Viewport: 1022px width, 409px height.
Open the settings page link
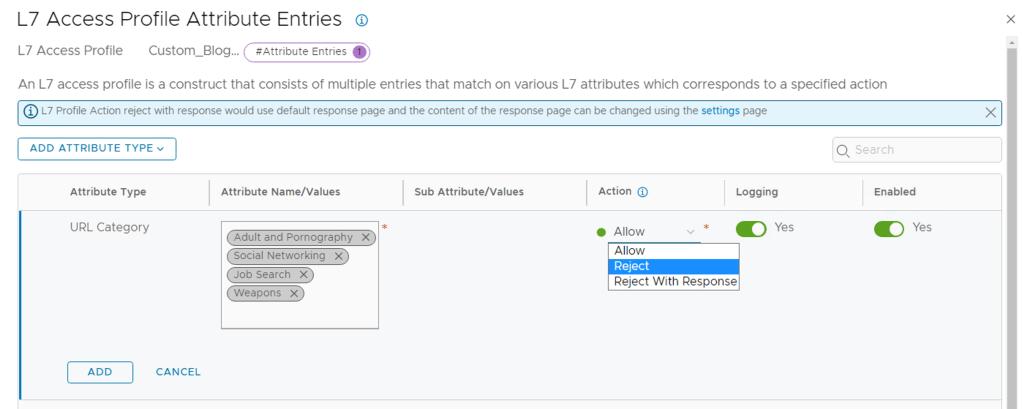(x=720, y=111)
